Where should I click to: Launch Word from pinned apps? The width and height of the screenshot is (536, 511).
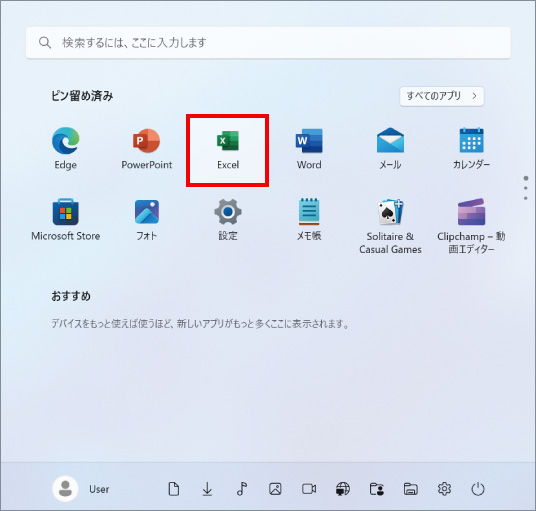tap(309, 149)
